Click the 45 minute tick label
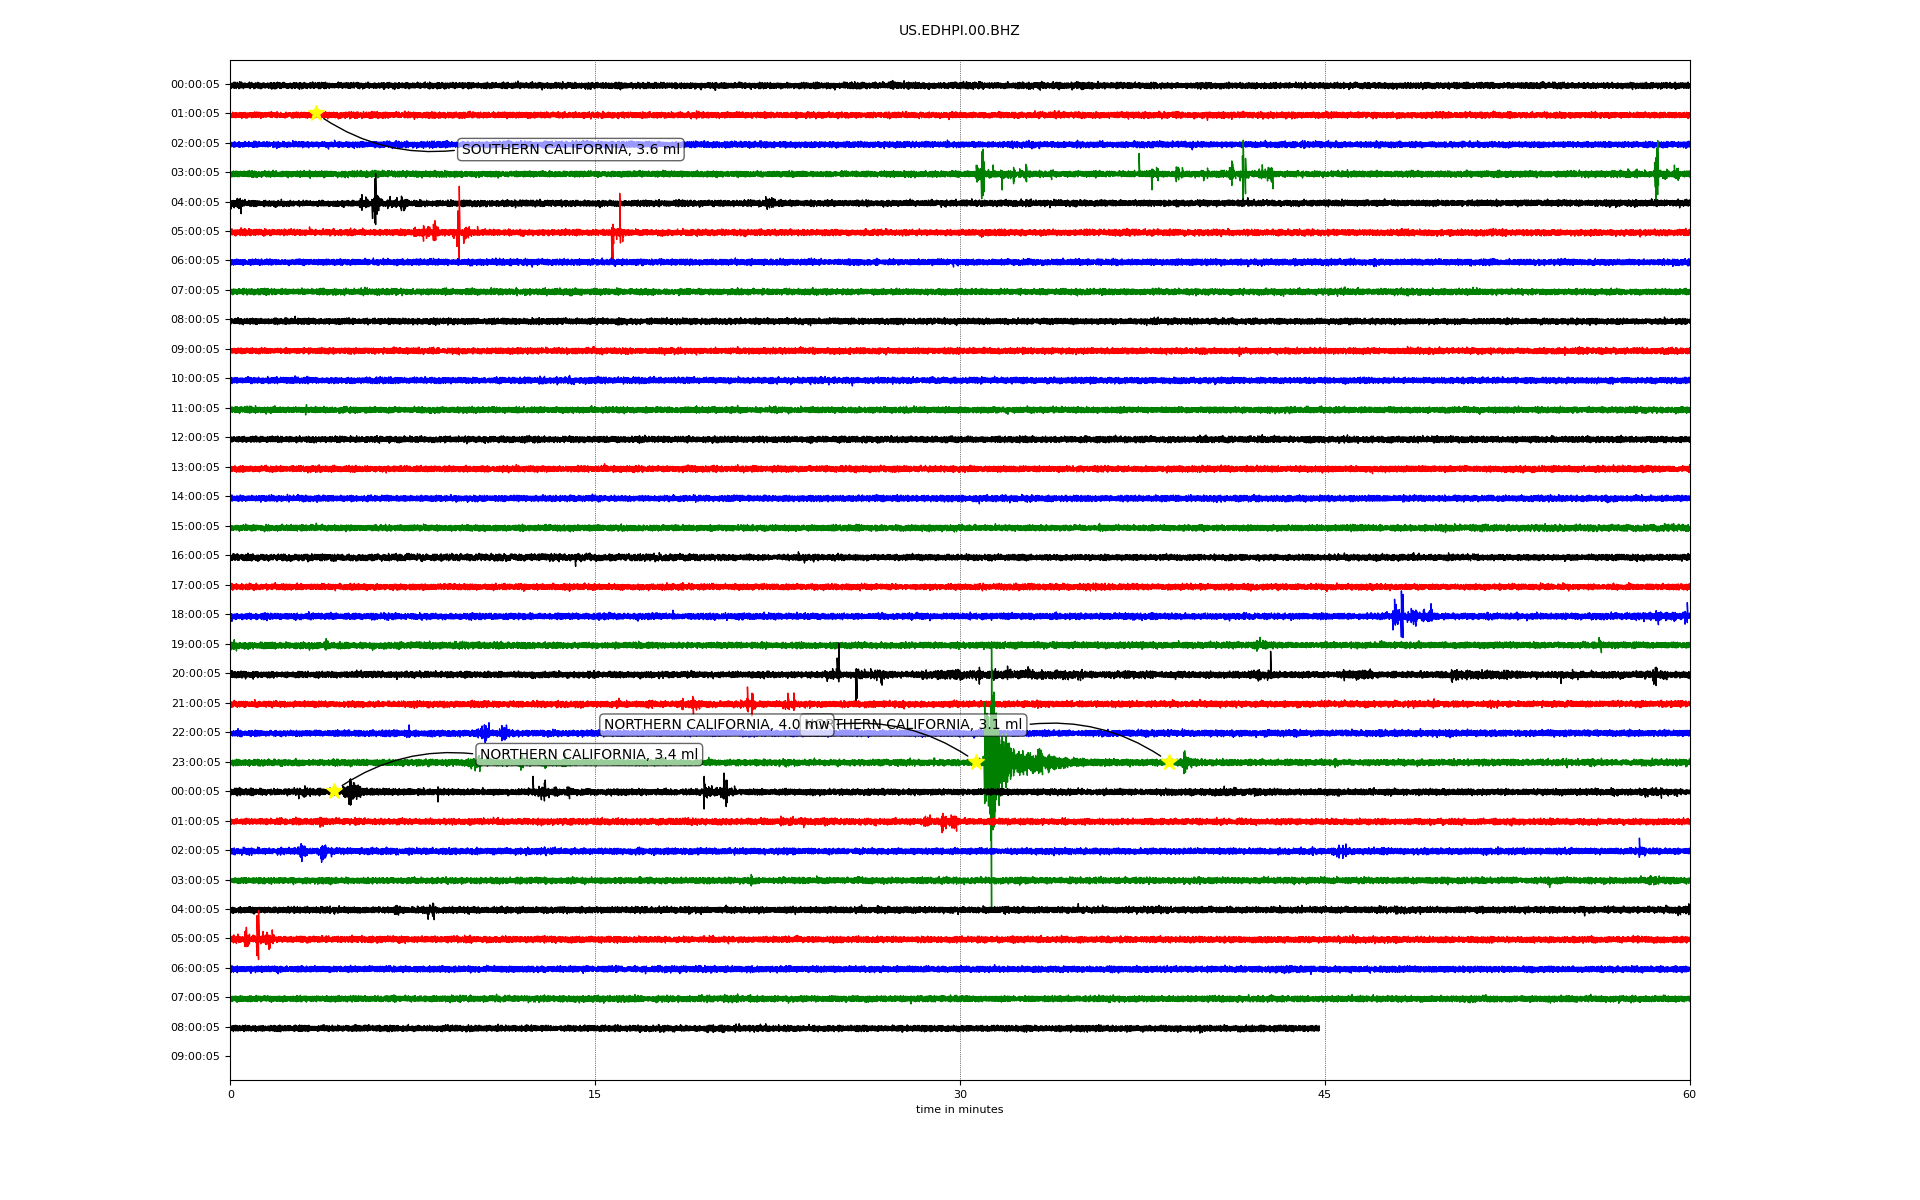Screen dimensions: 1920x1200 [x=1324, y=1094]
